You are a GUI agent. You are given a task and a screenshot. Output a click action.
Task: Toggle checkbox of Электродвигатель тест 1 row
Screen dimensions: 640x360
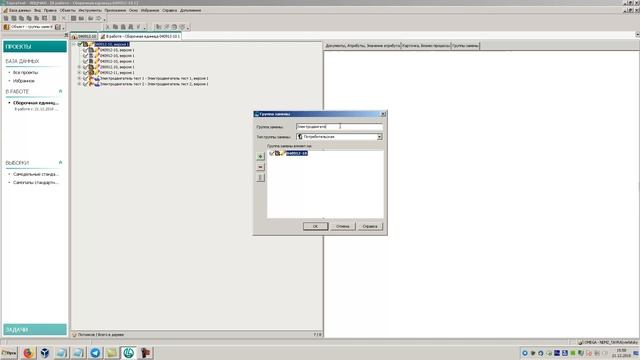(x=85, y=78)
